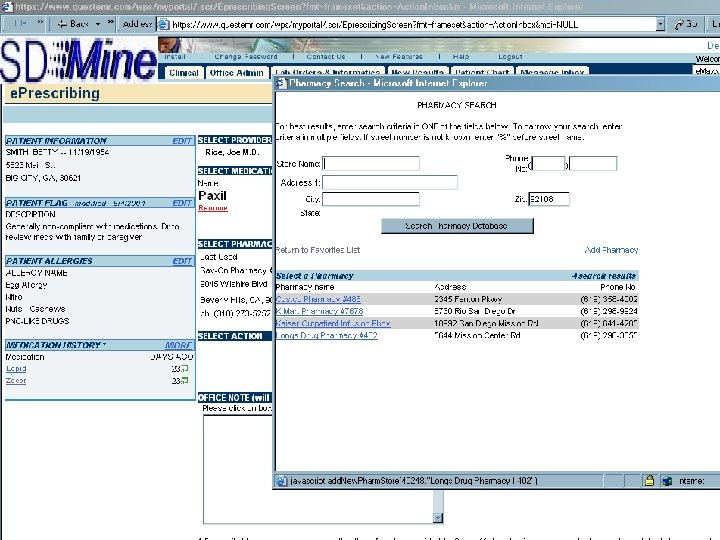Click the green icon beside Zocor days
The width and height of the screenshot is (720, 540).
[185, 380]
